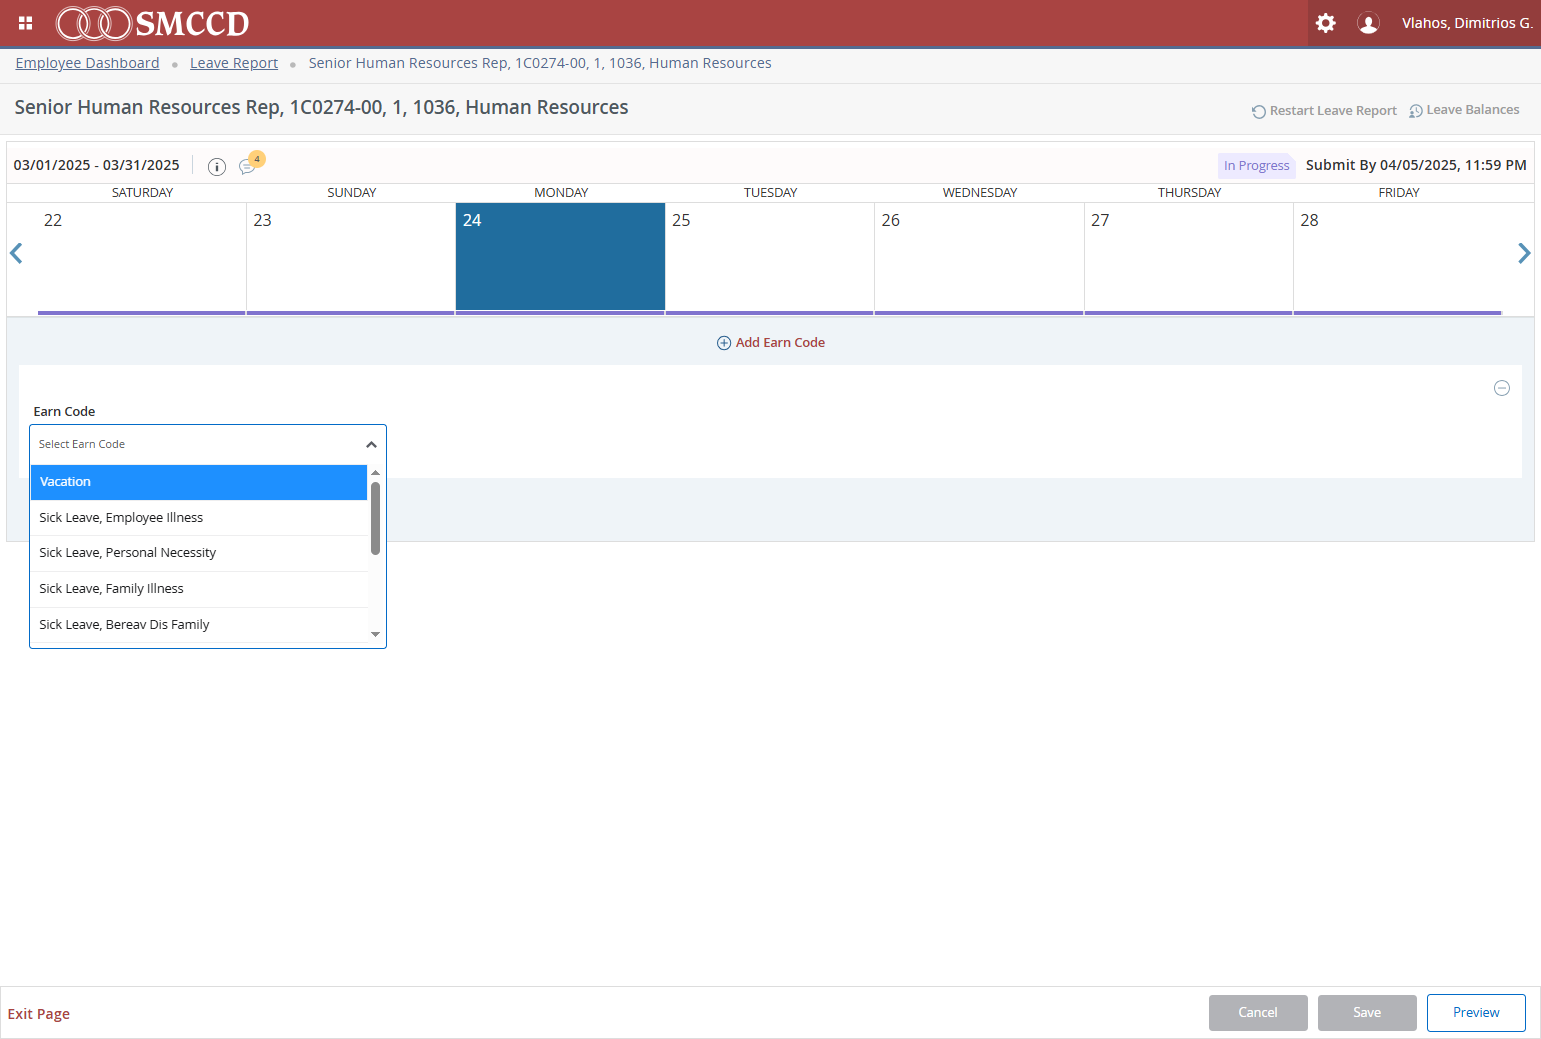Click Exit Page link
The height and width of the screenshot is (1039, 1541).
coord(39,1014)
